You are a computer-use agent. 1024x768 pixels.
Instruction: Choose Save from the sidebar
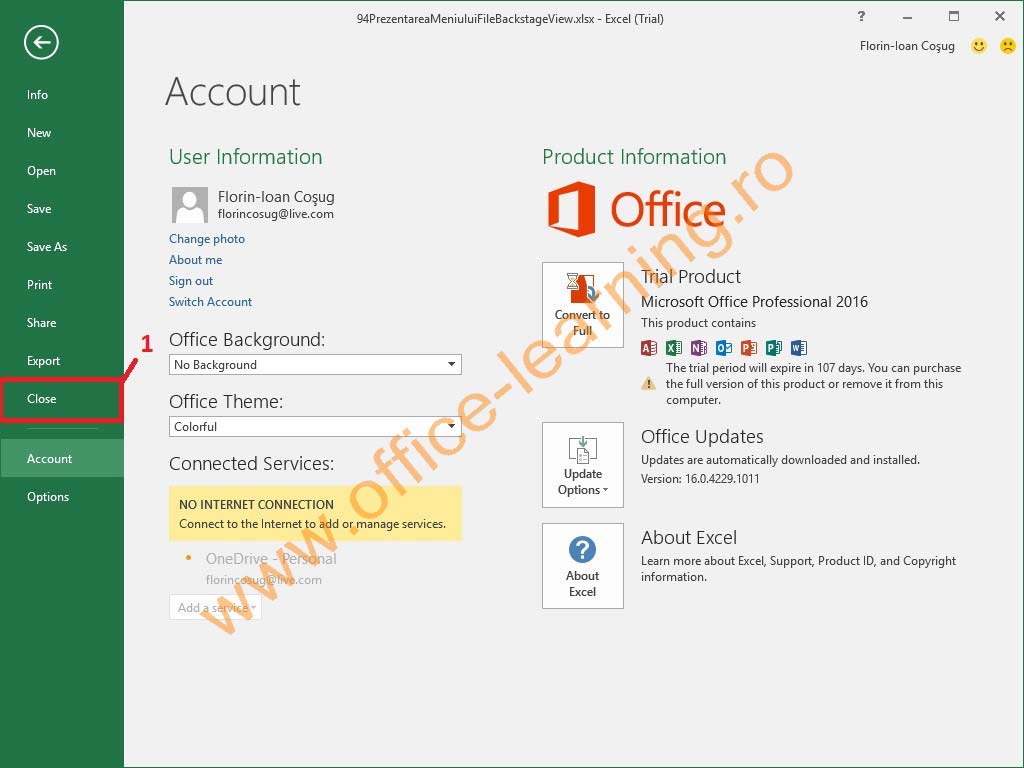tap(62, 208)
